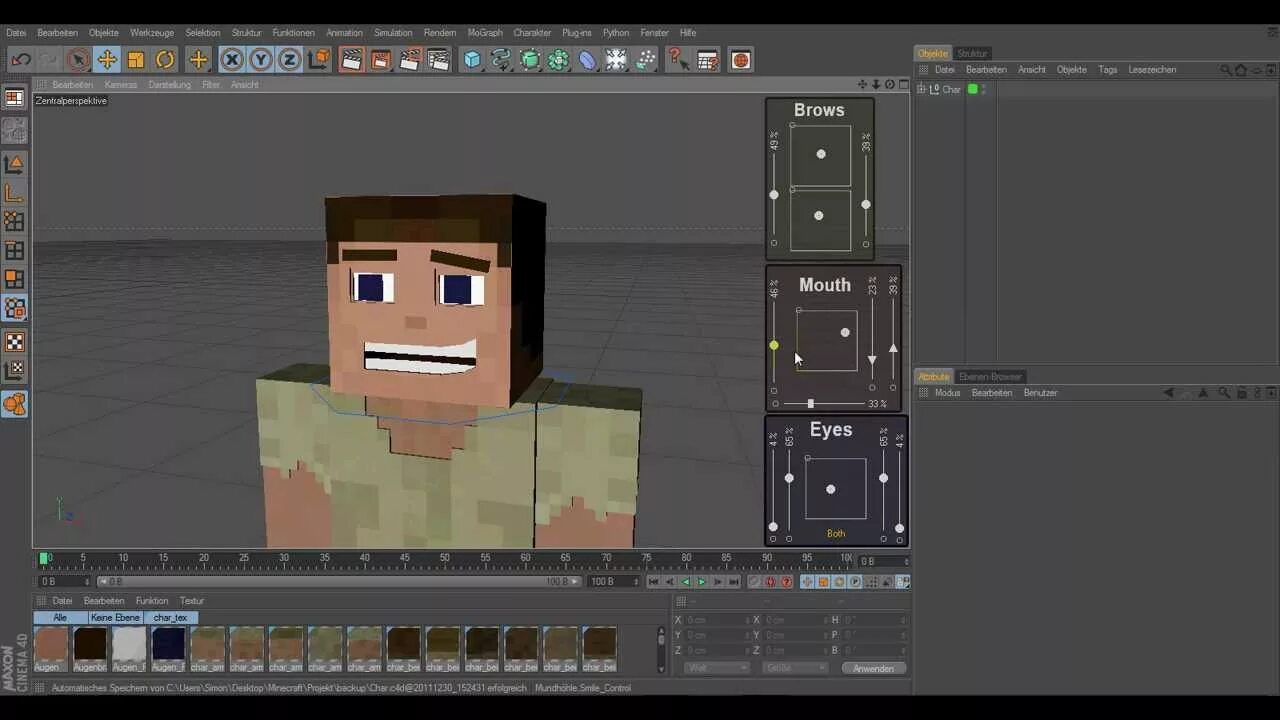Open the Größe size dropdown
This screenshot has height=720, width=1280.
795,668
